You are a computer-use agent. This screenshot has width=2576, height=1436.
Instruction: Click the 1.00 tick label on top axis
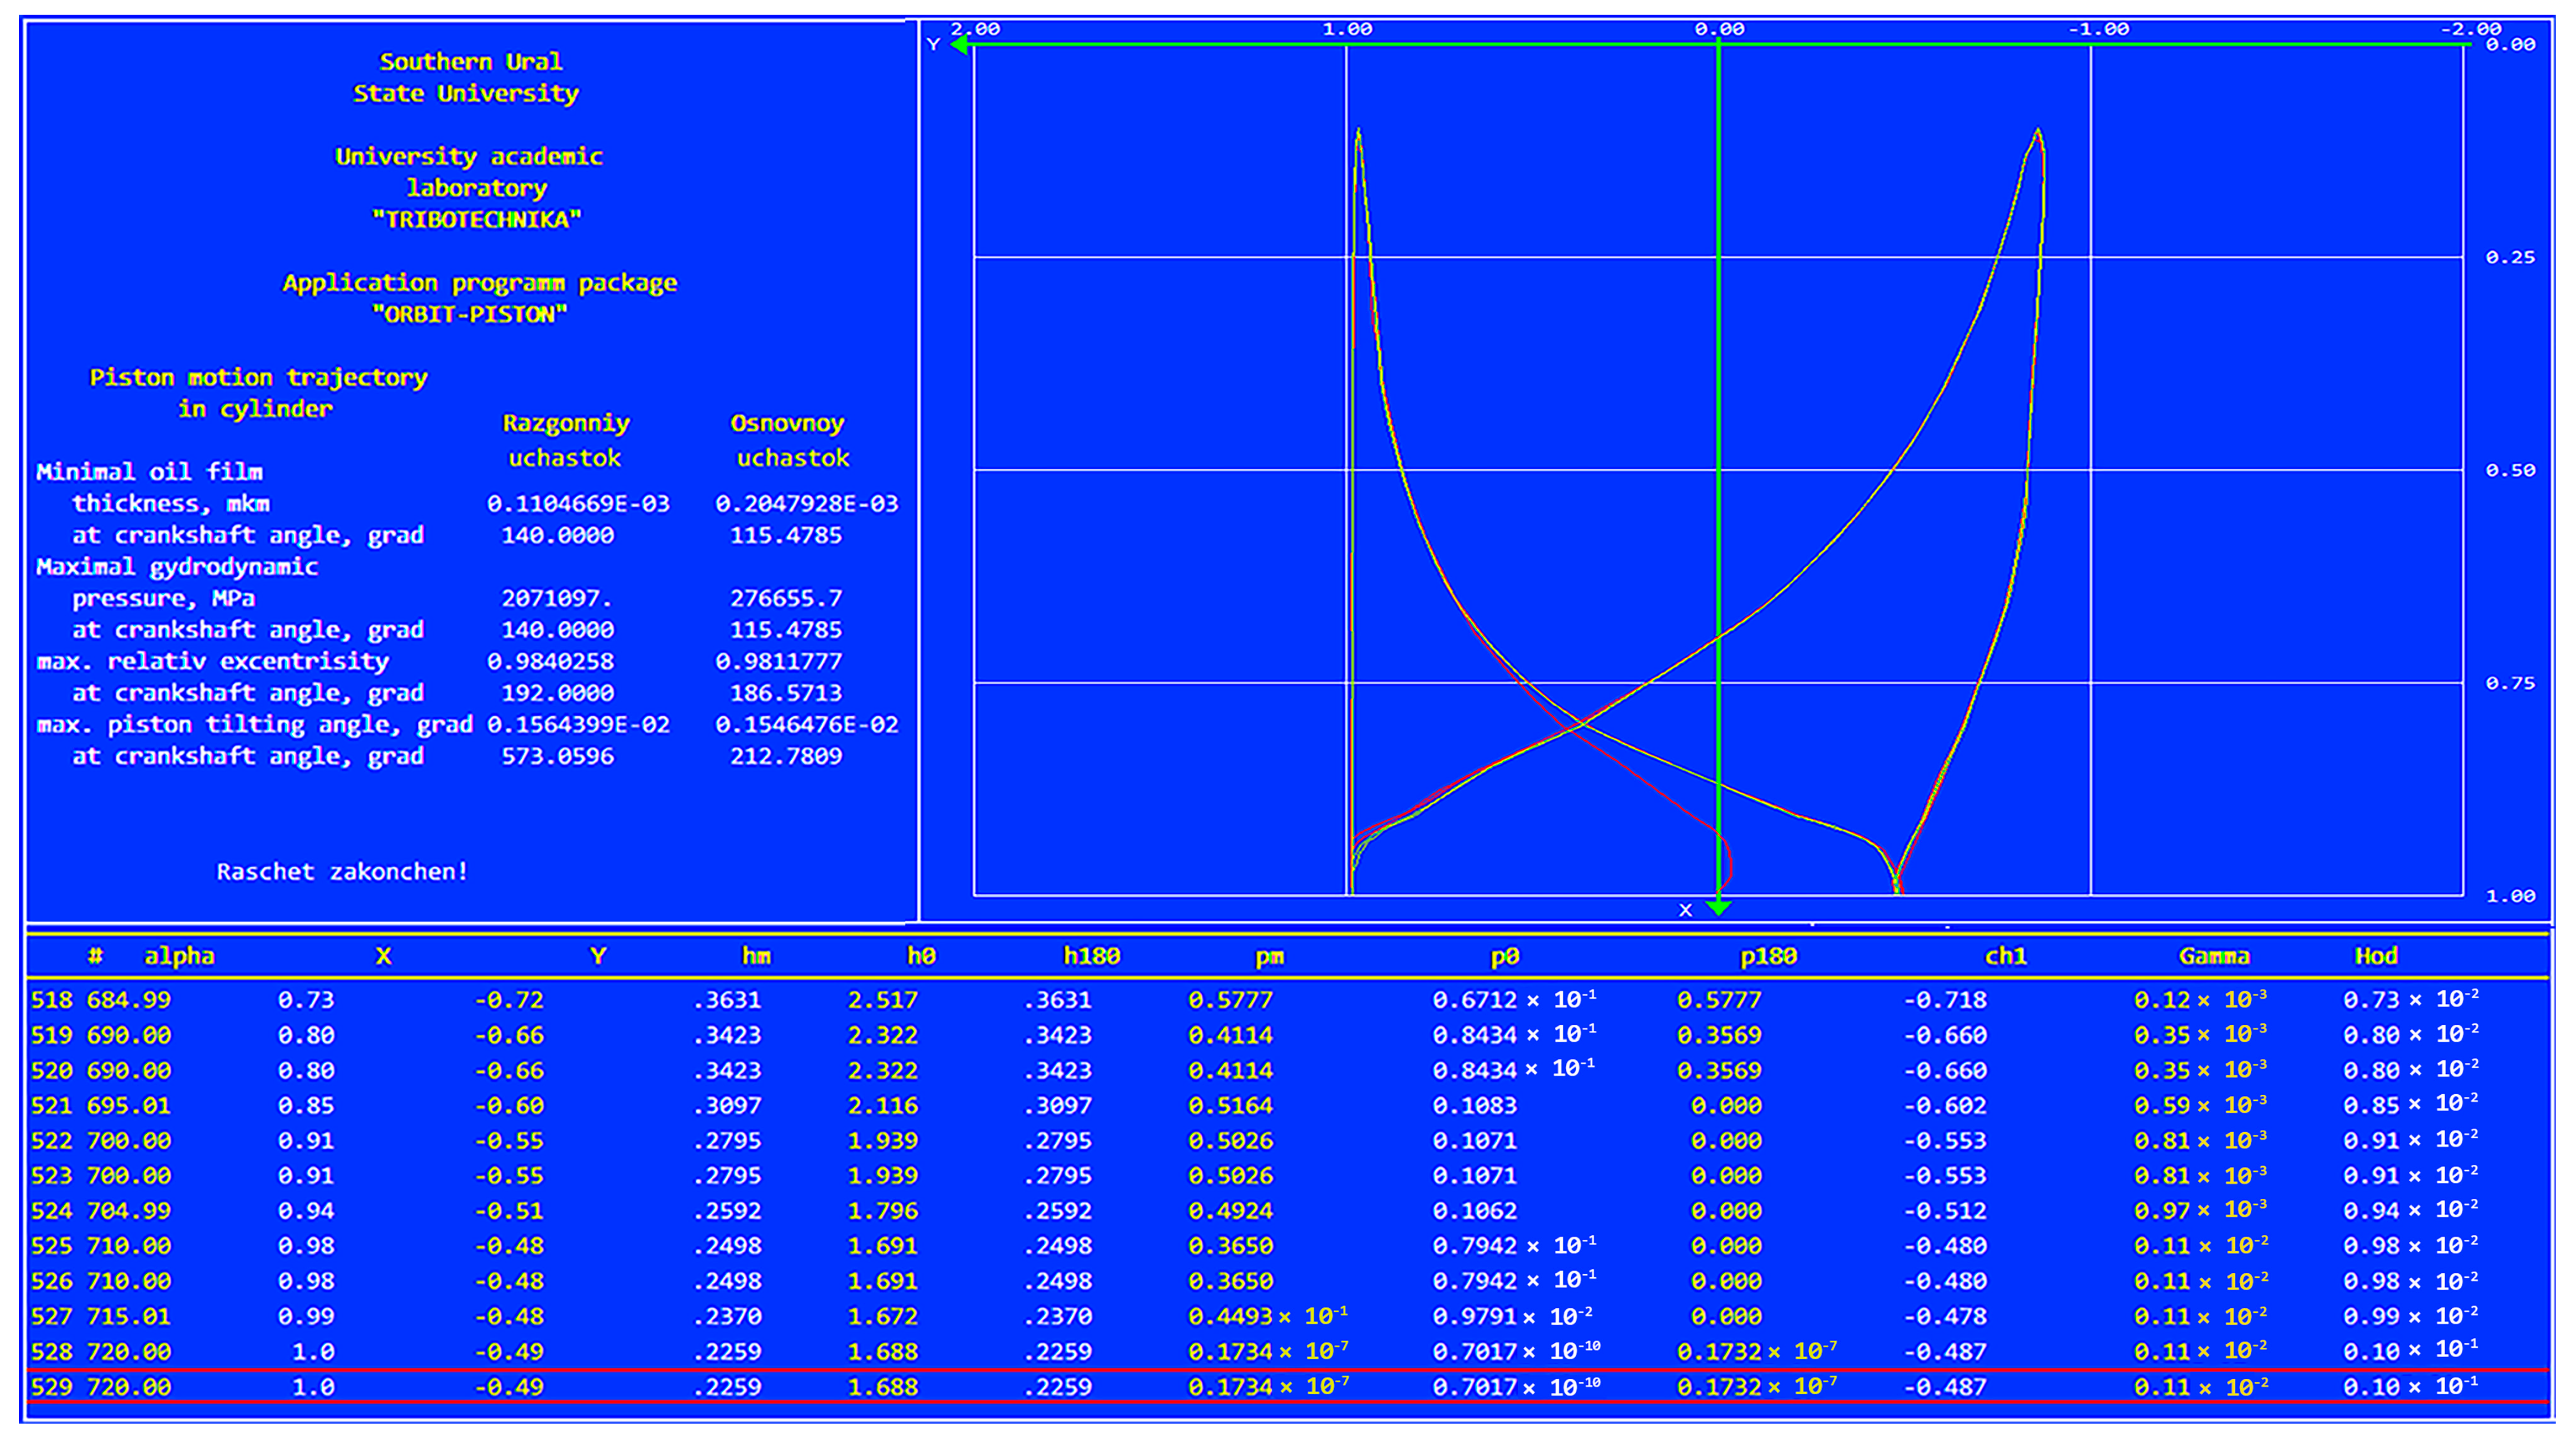[1347, 29]
